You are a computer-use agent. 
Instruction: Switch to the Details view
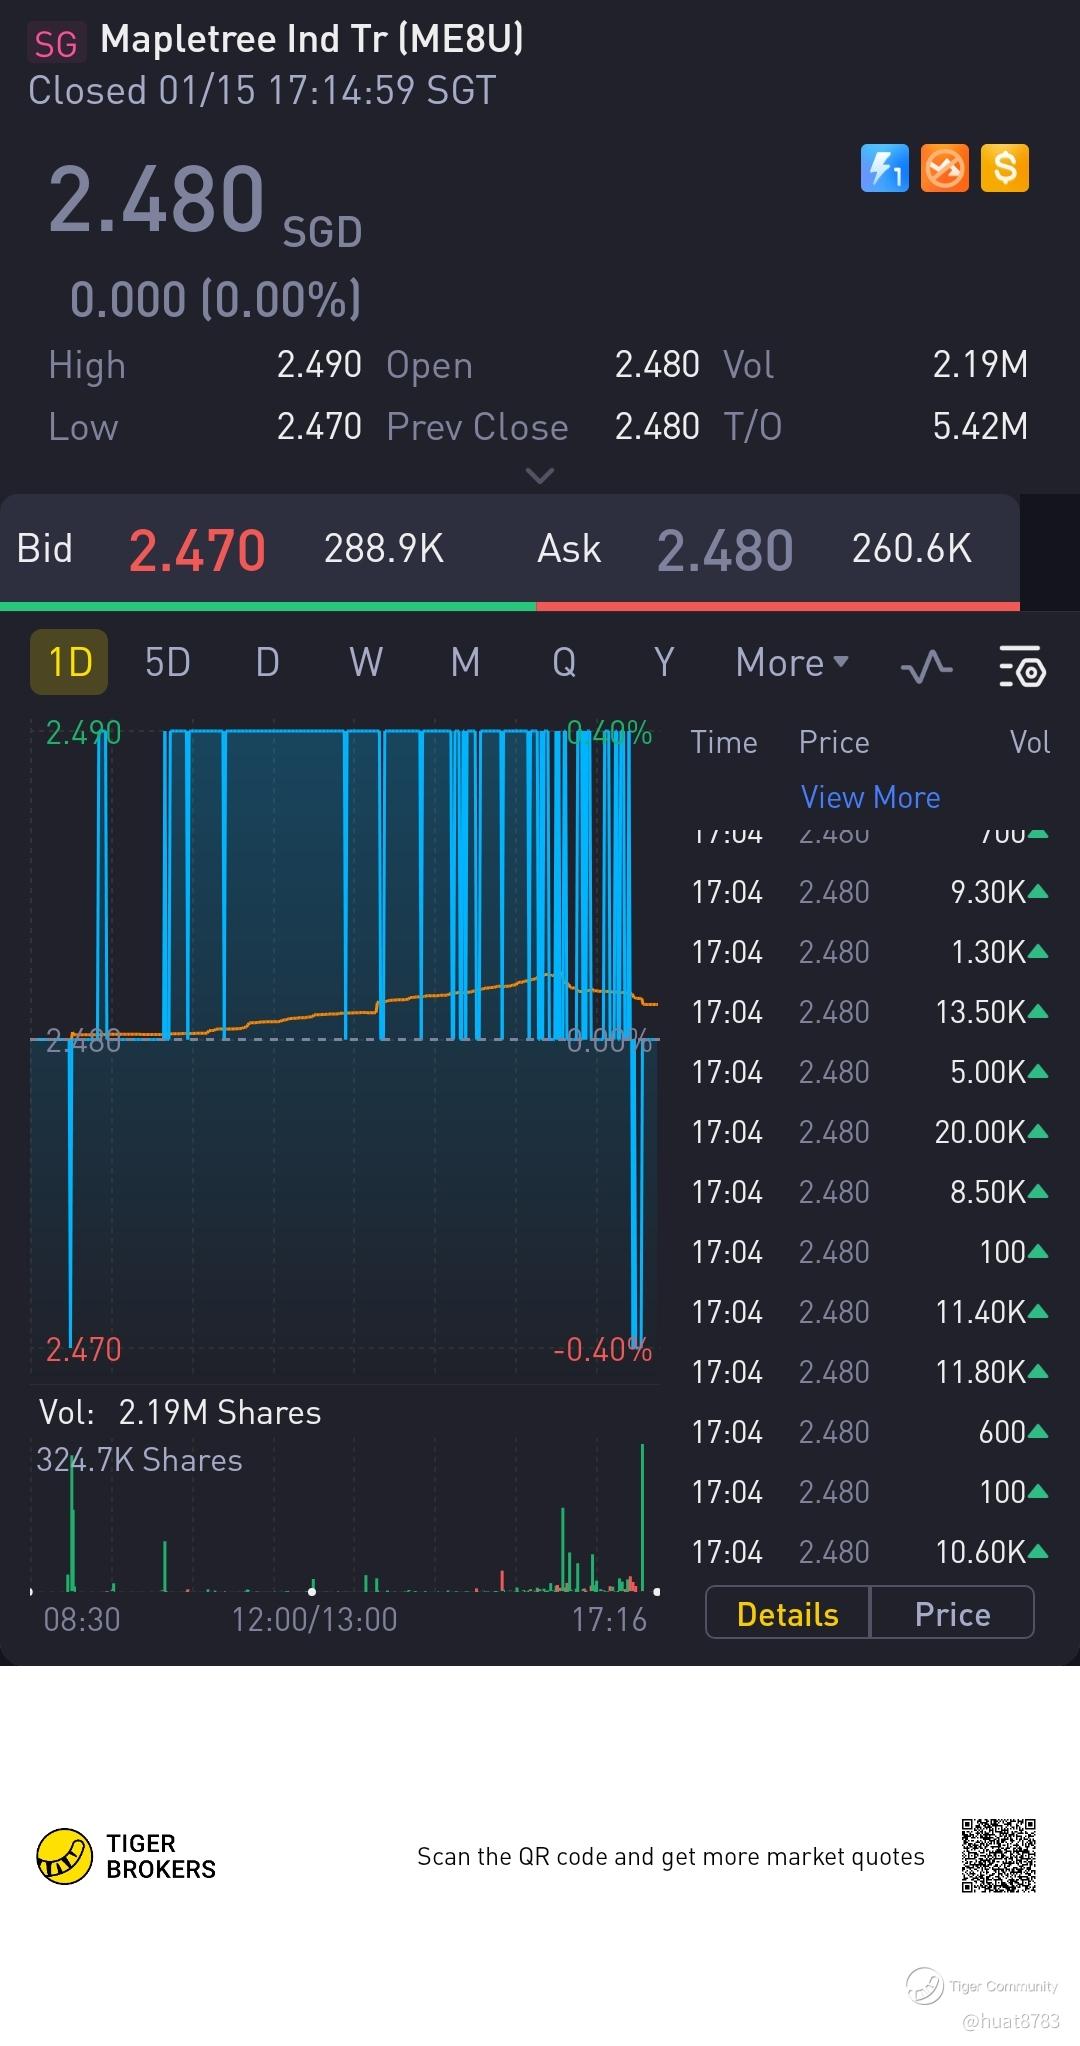(x=787, y=1614)
